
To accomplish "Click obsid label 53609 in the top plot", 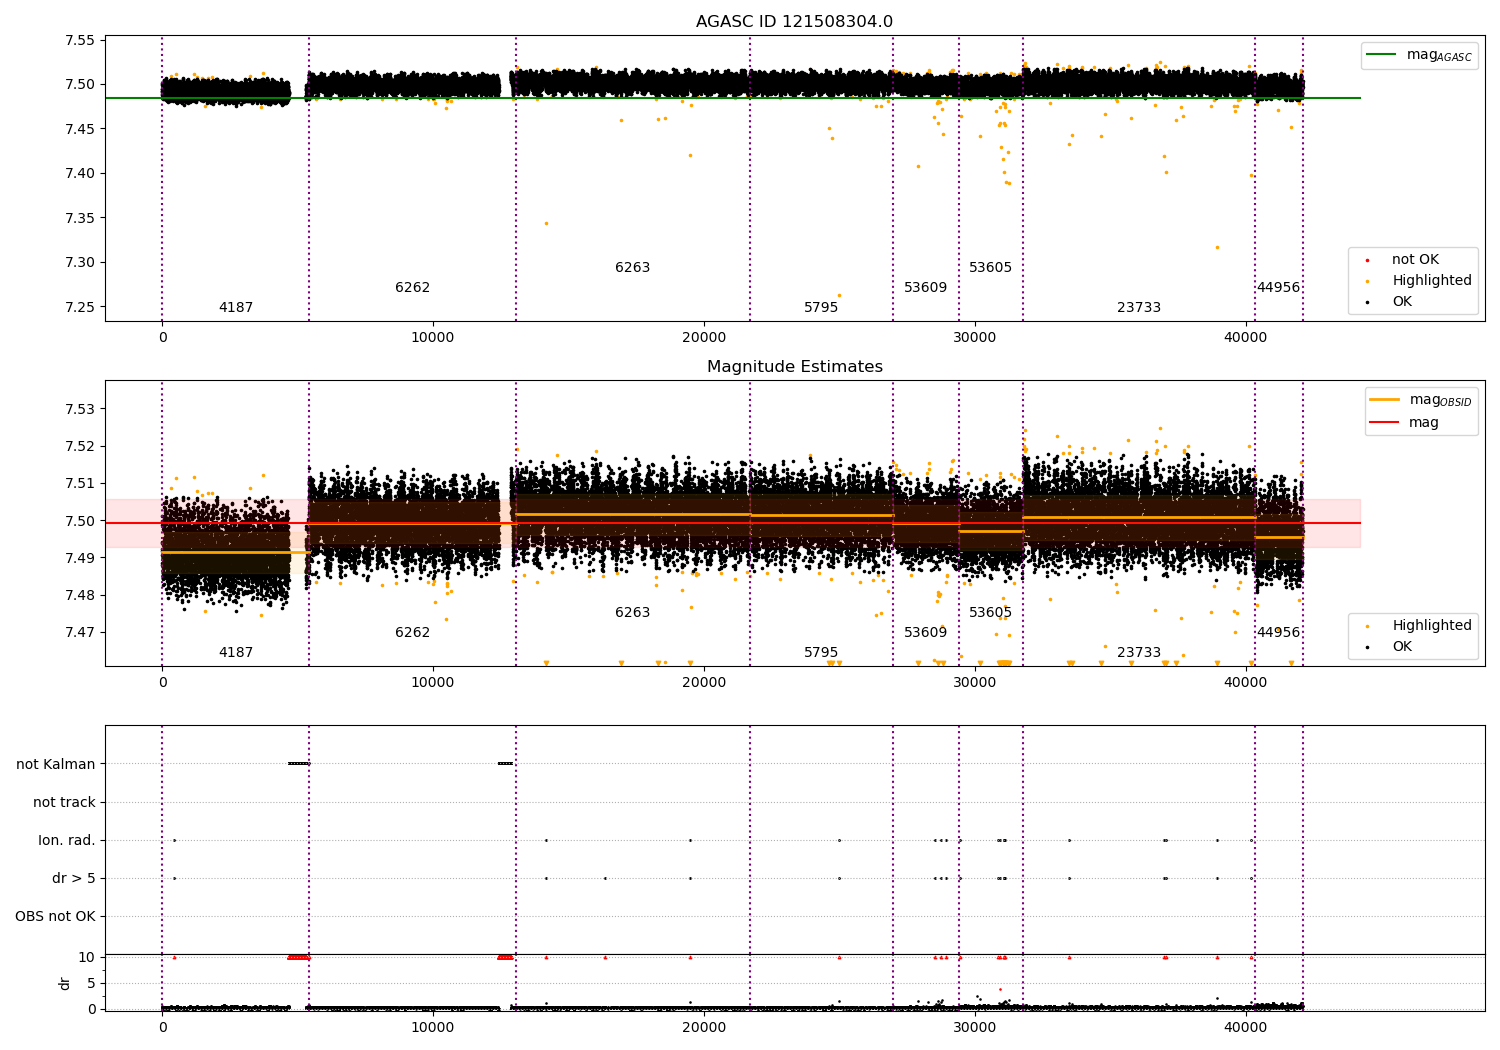I will click(x=925, y=288).
